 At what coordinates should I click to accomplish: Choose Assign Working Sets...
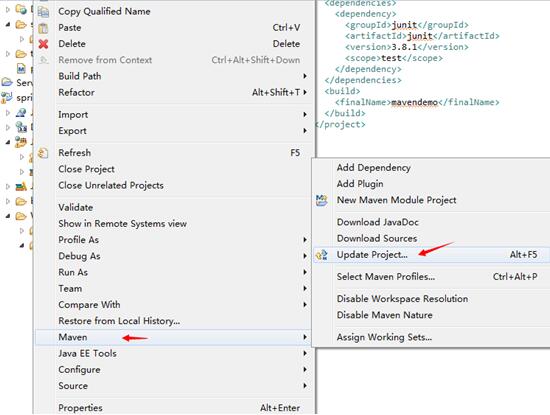tap(431, 337)
